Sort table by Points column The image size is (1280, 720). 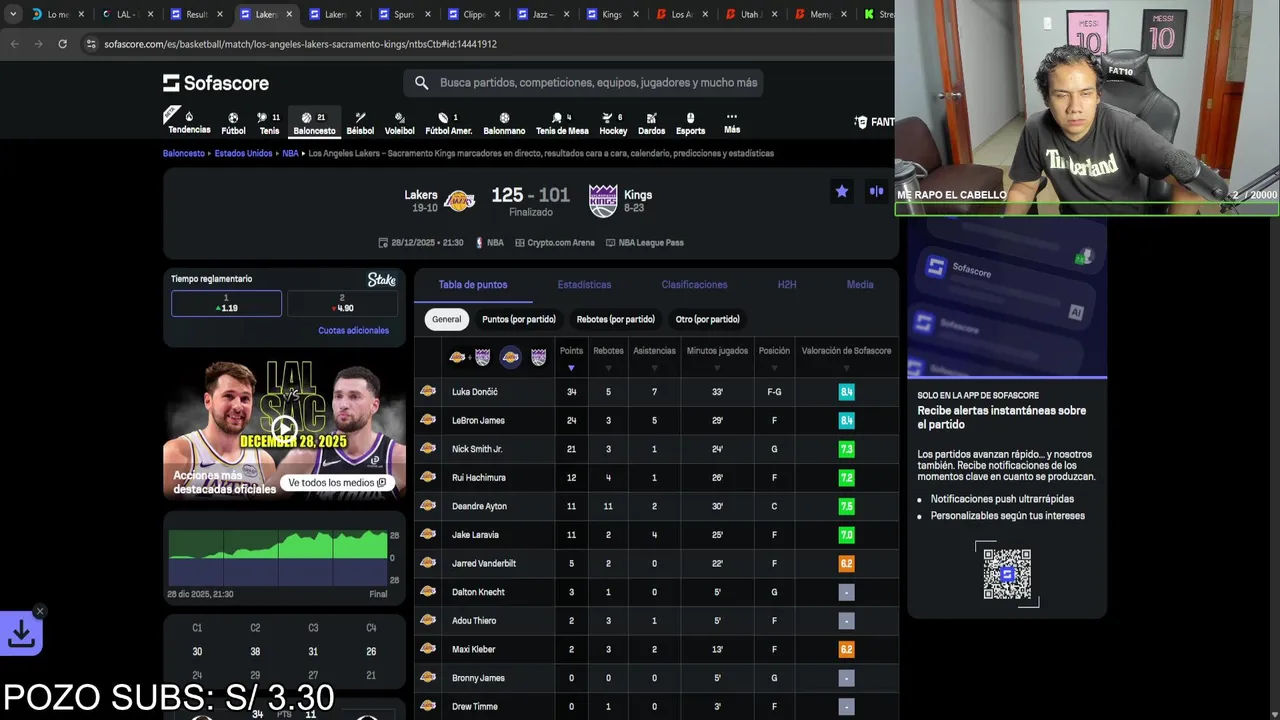click(571, 357)
